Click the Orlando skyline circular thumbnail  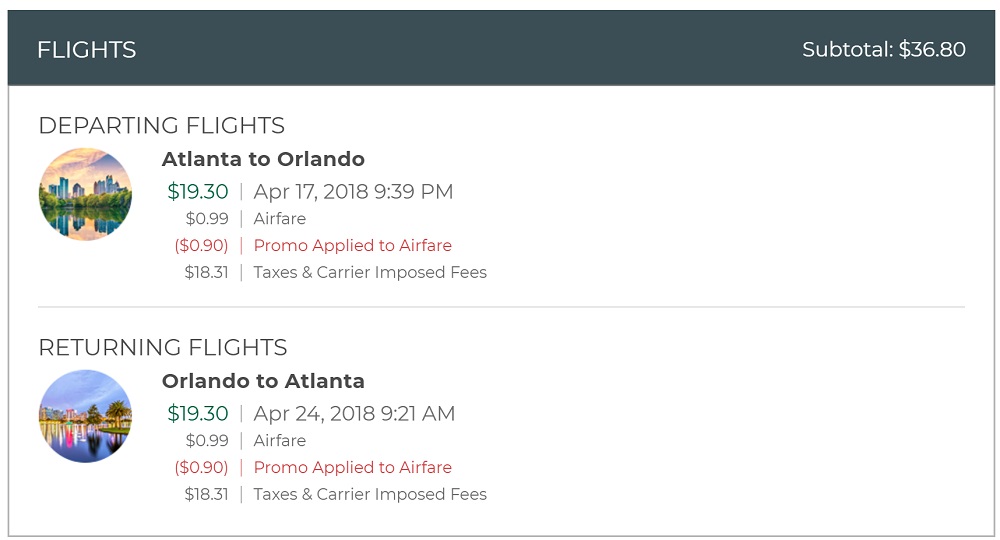[x=85, y=416]
